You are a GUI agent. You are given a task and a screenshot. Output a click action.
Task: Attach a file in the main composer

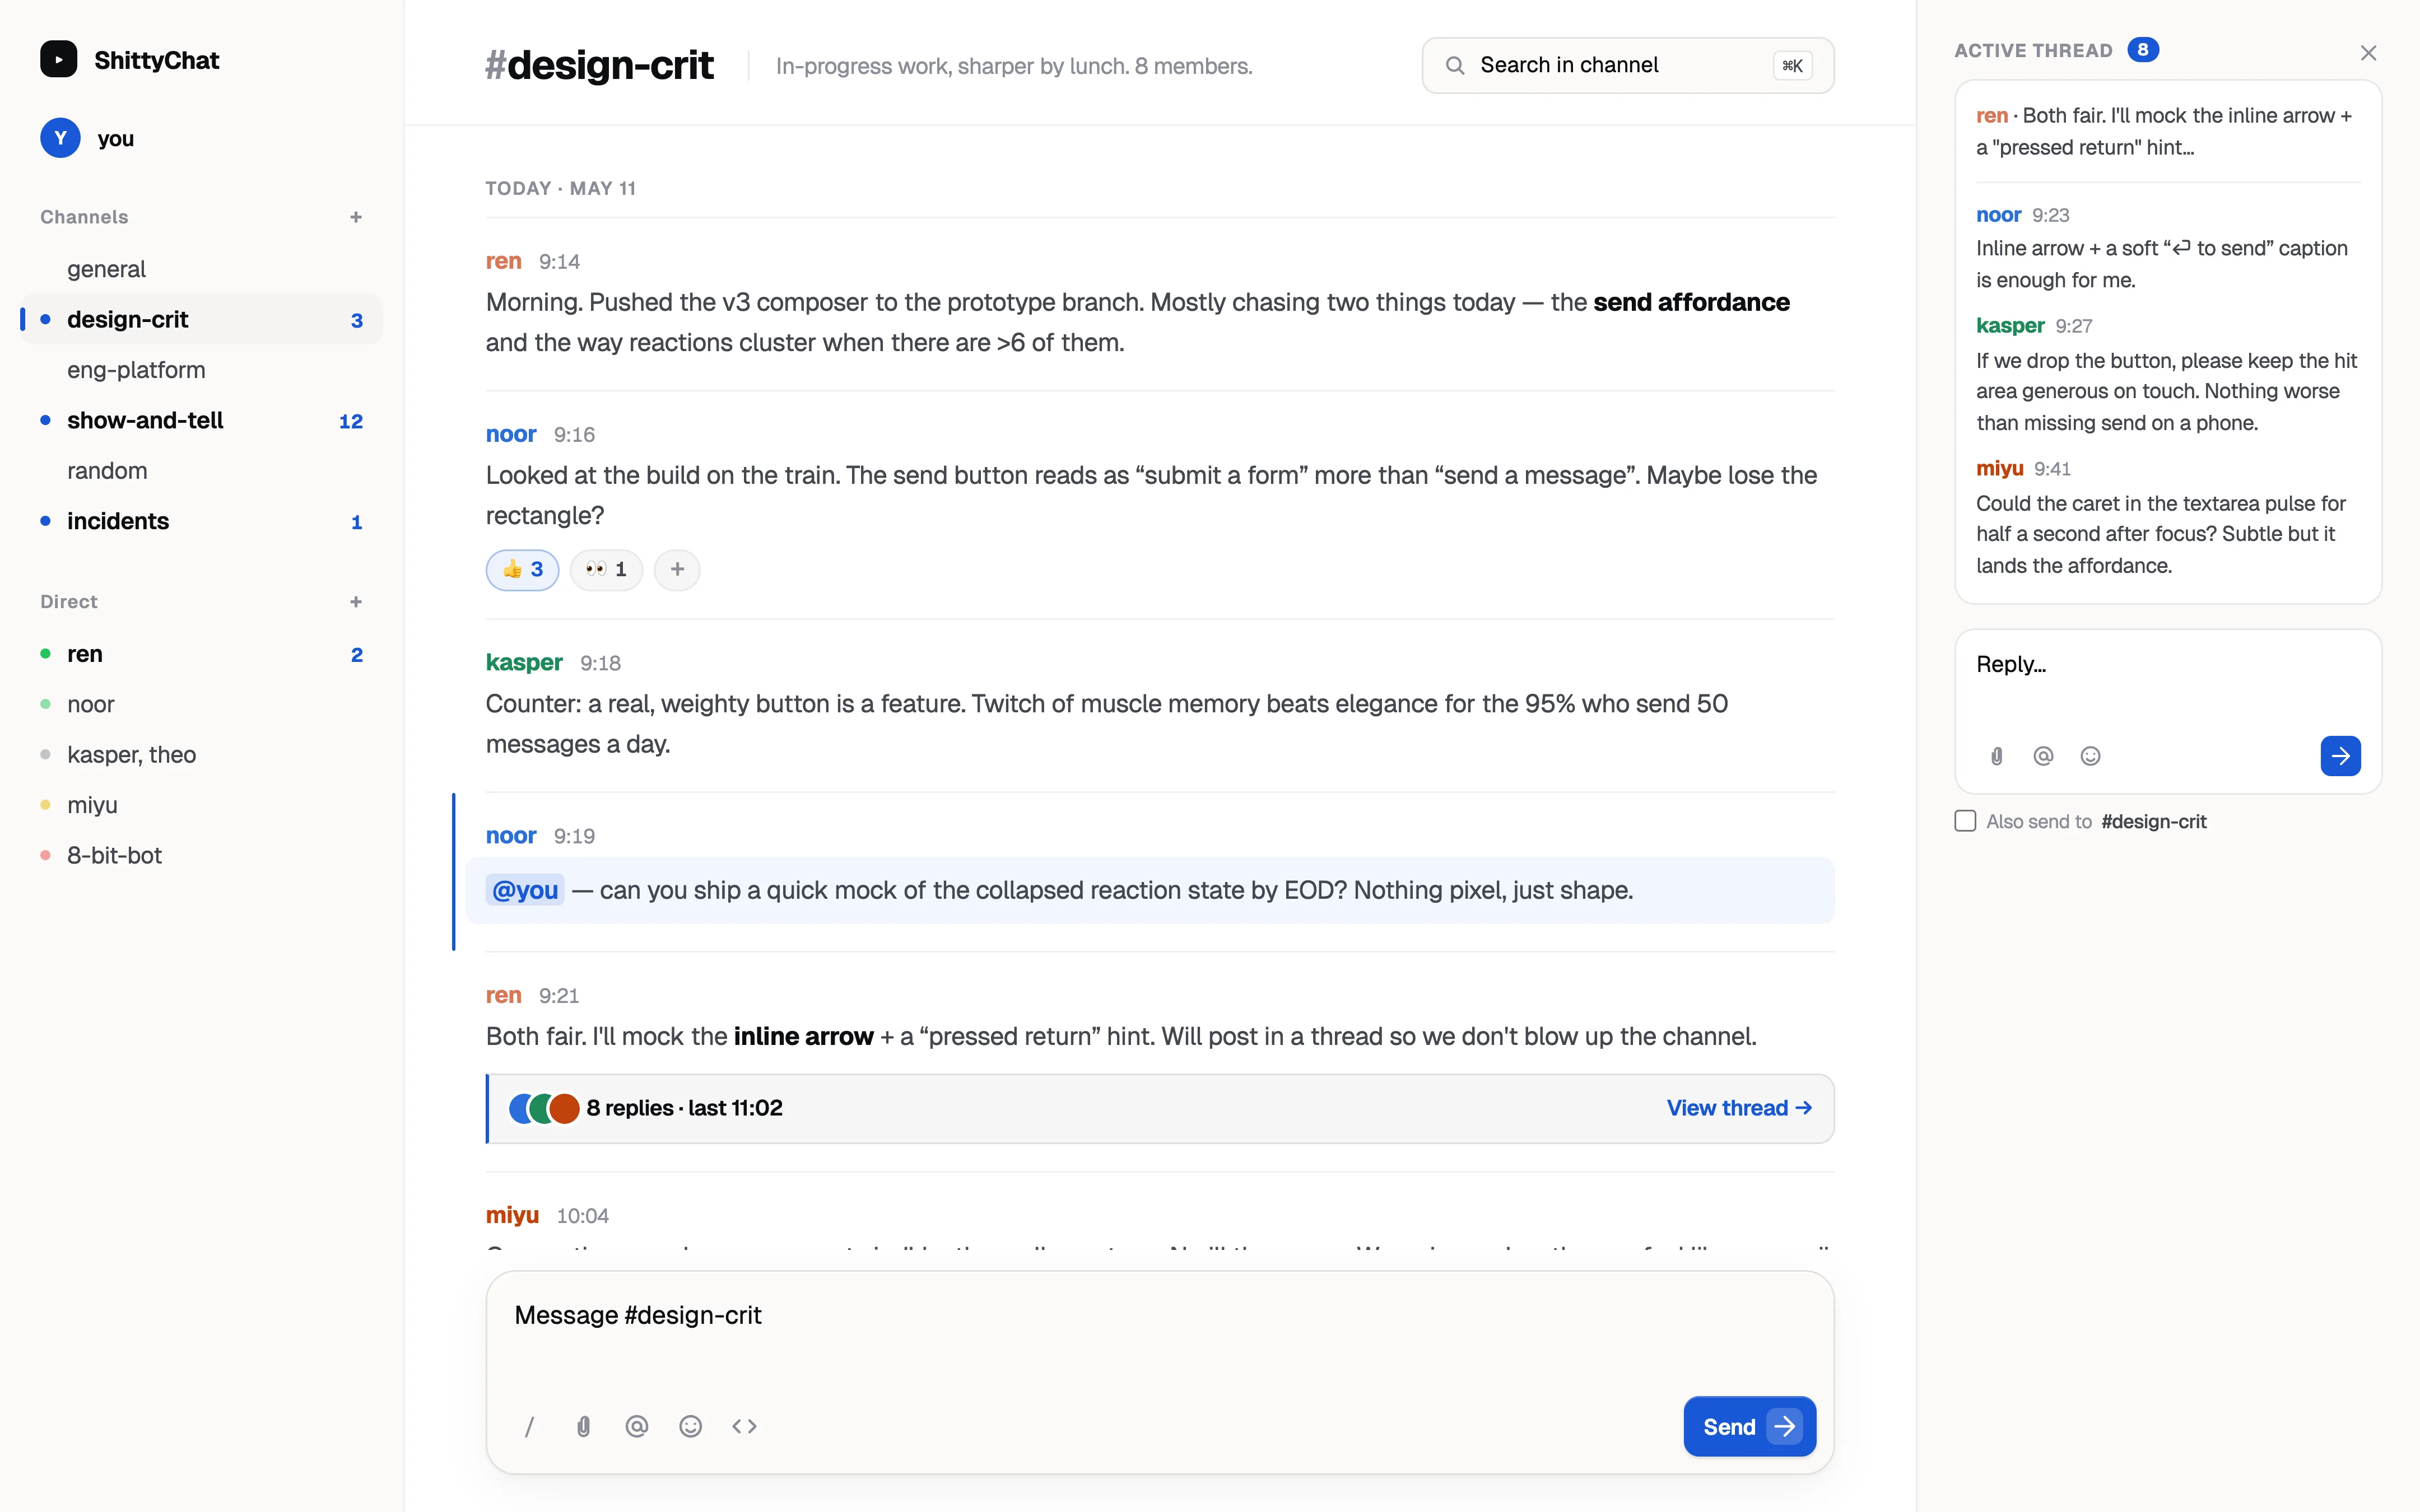583,1426
